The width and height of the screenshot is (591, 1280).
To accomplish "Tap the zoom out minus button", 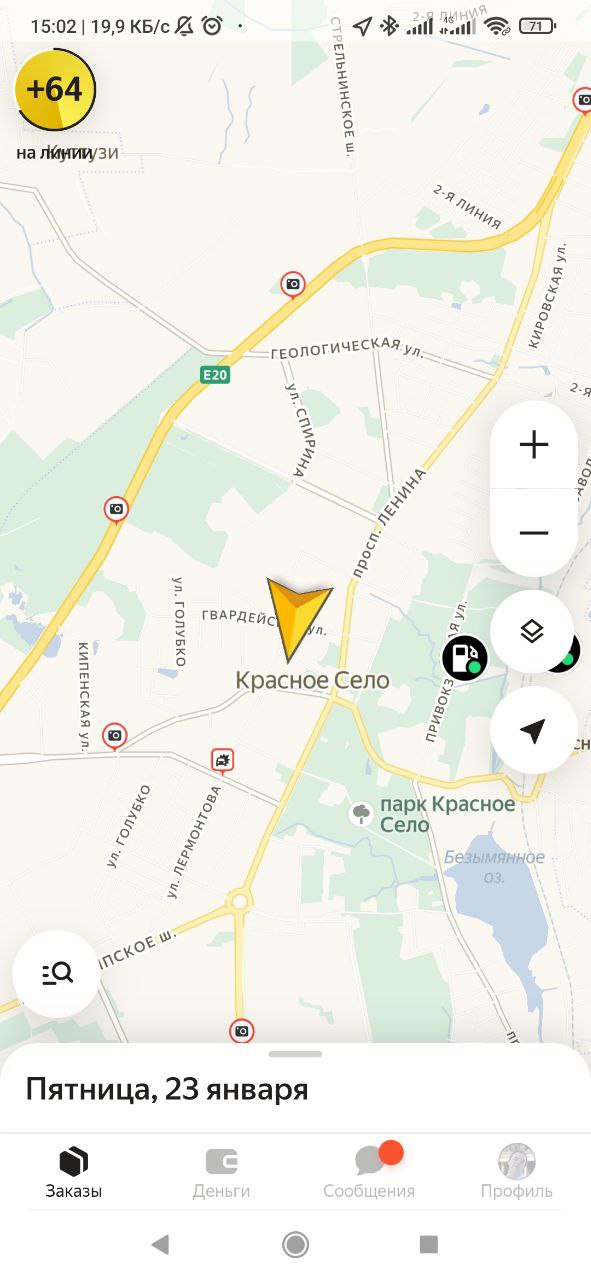I will tap(534, 533).
